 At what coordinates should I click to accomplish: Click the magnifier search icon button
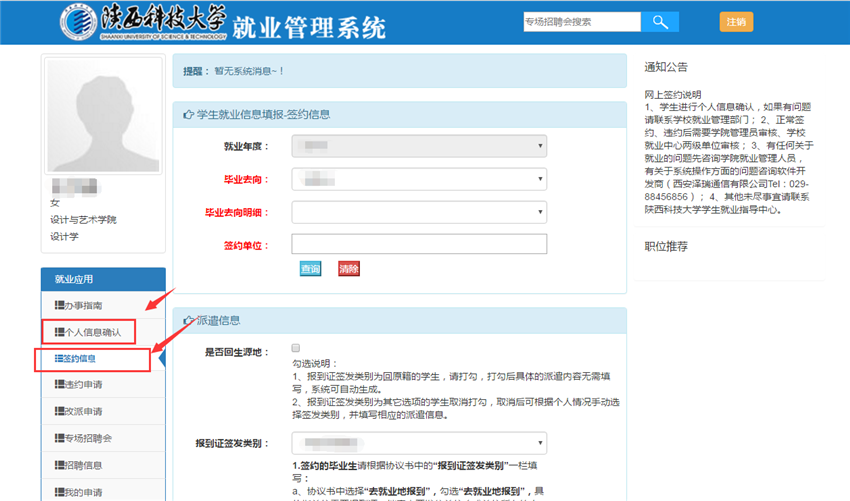pyautogui.click(x=660, y=22)
